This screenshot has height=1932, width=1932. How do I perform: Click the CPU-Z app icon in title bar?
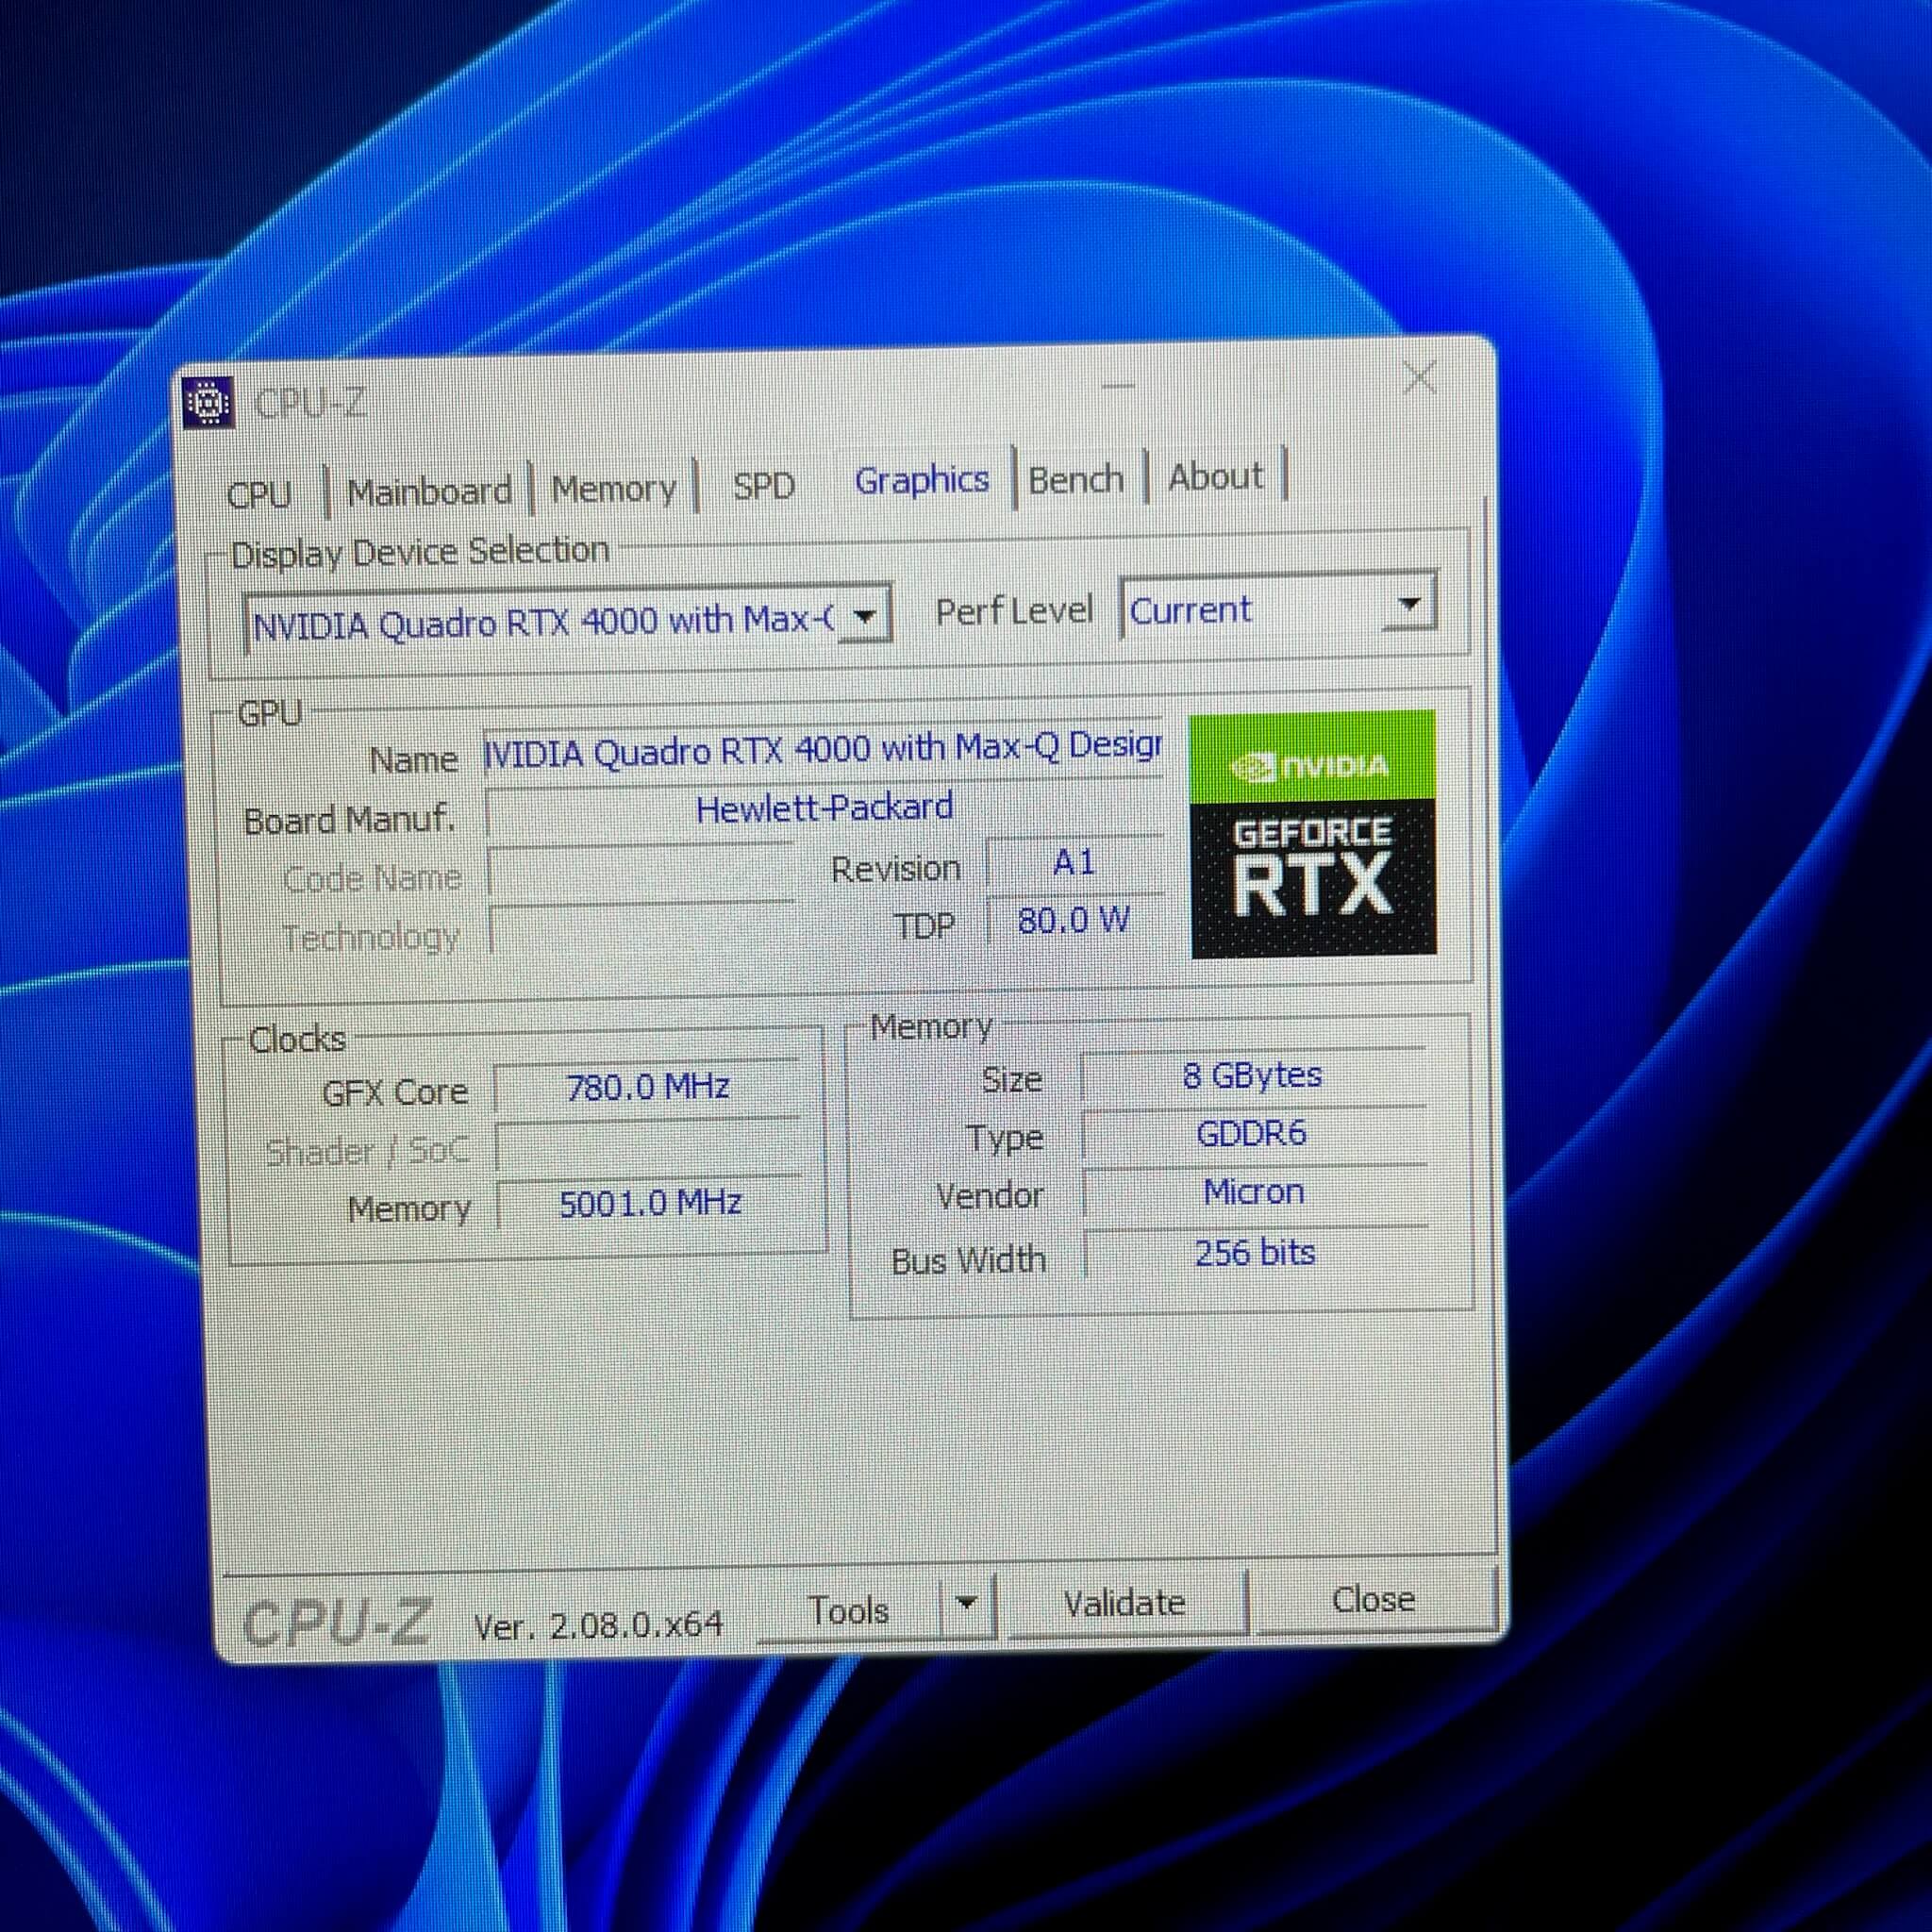[x=209, y=402]
